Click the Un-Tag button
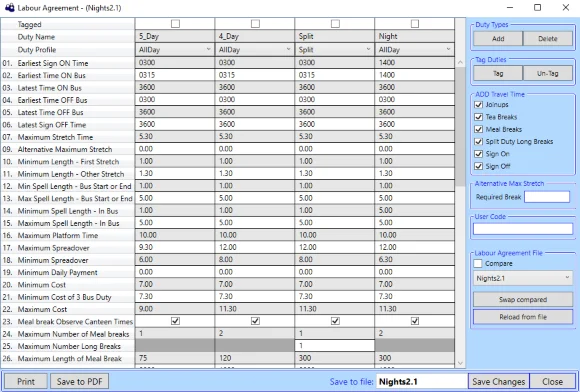 [548, 73]
